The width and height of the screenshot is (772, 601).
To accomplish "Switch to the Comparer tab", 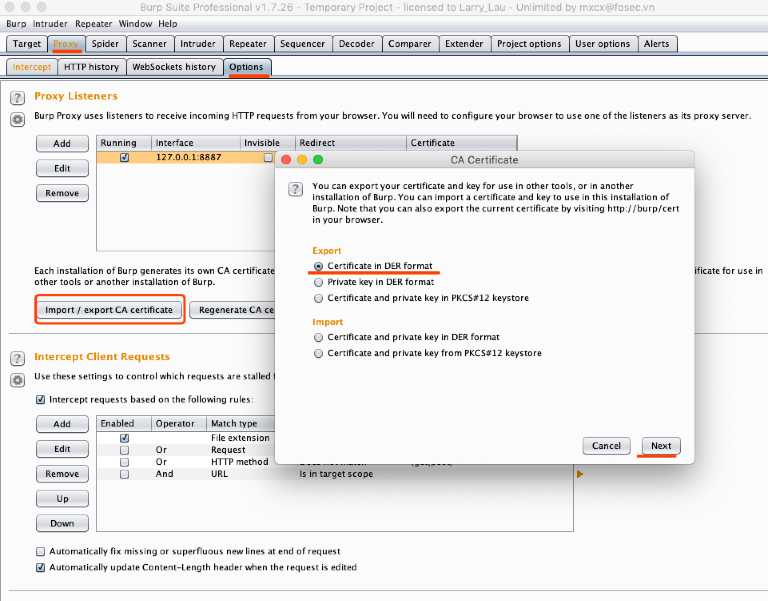I will pos(410,44).
